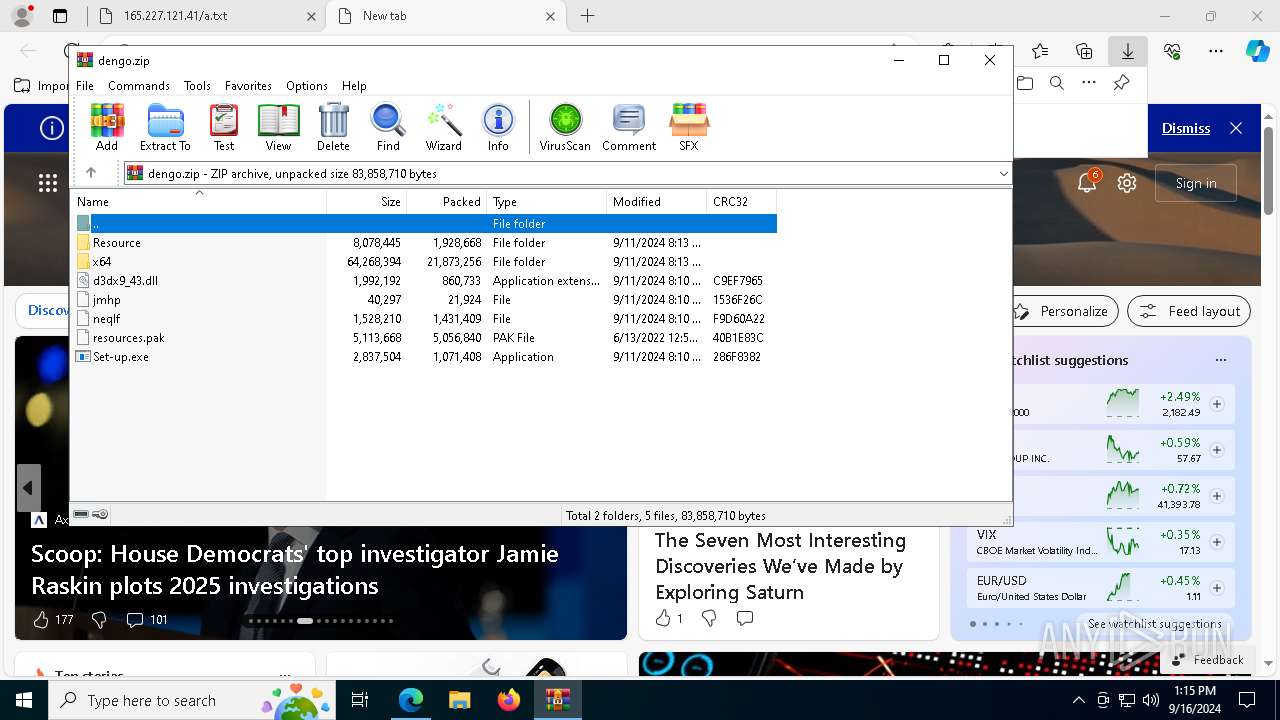Run VirusScan on the archive
The height and width of the screenshot is (720, 1280).
click(565, 127)
